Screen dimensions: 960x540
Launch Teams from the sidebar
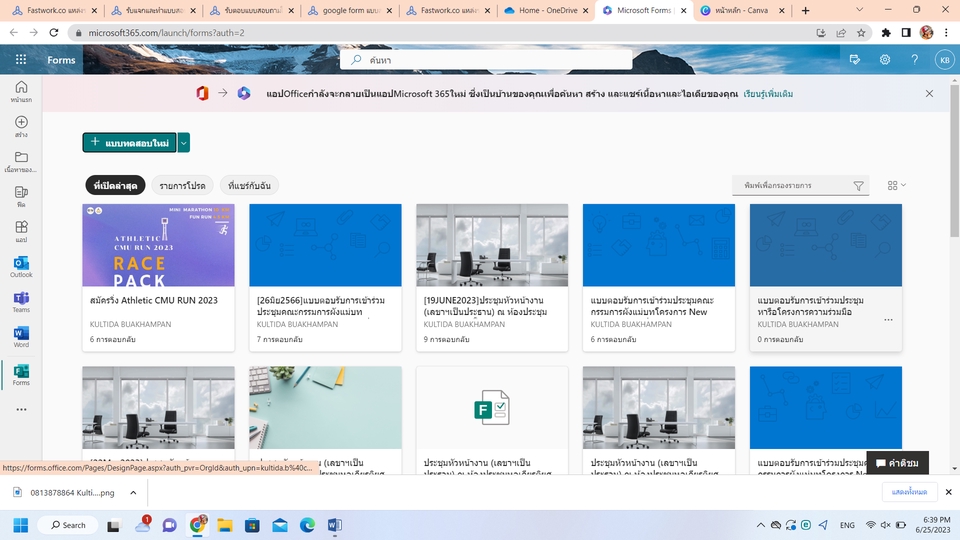point(21,301)
